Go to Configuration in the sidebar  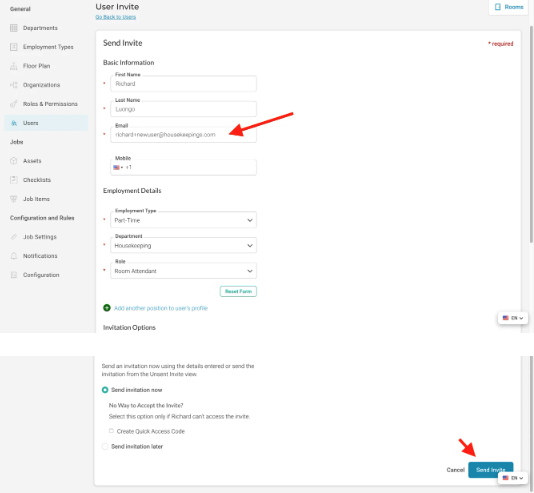click(41, 275)
